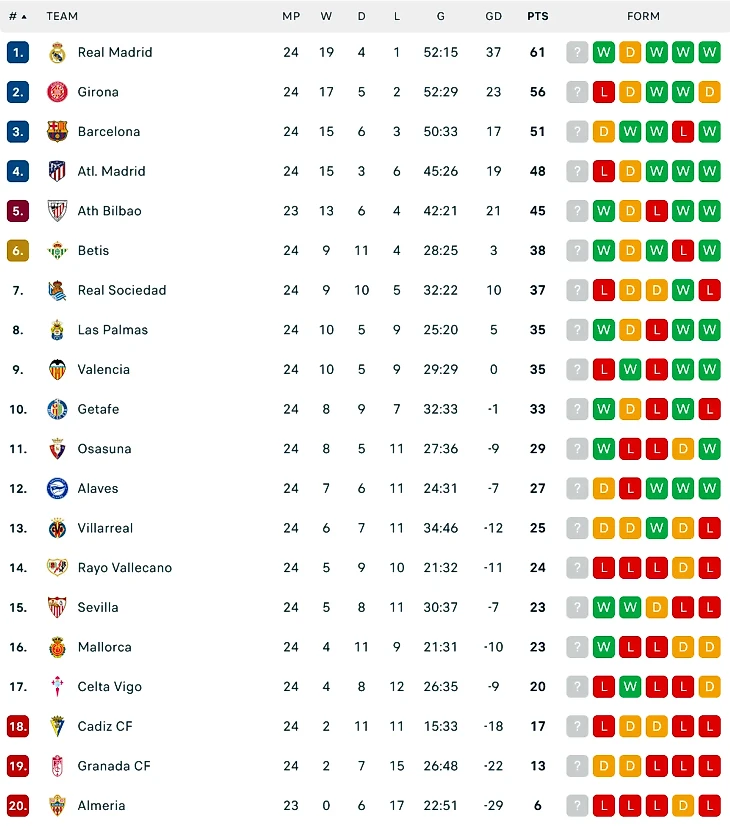Sort by GD column header
Viewport: 730px width, 837px height.
pyautogui.click(x=494, y=17)
